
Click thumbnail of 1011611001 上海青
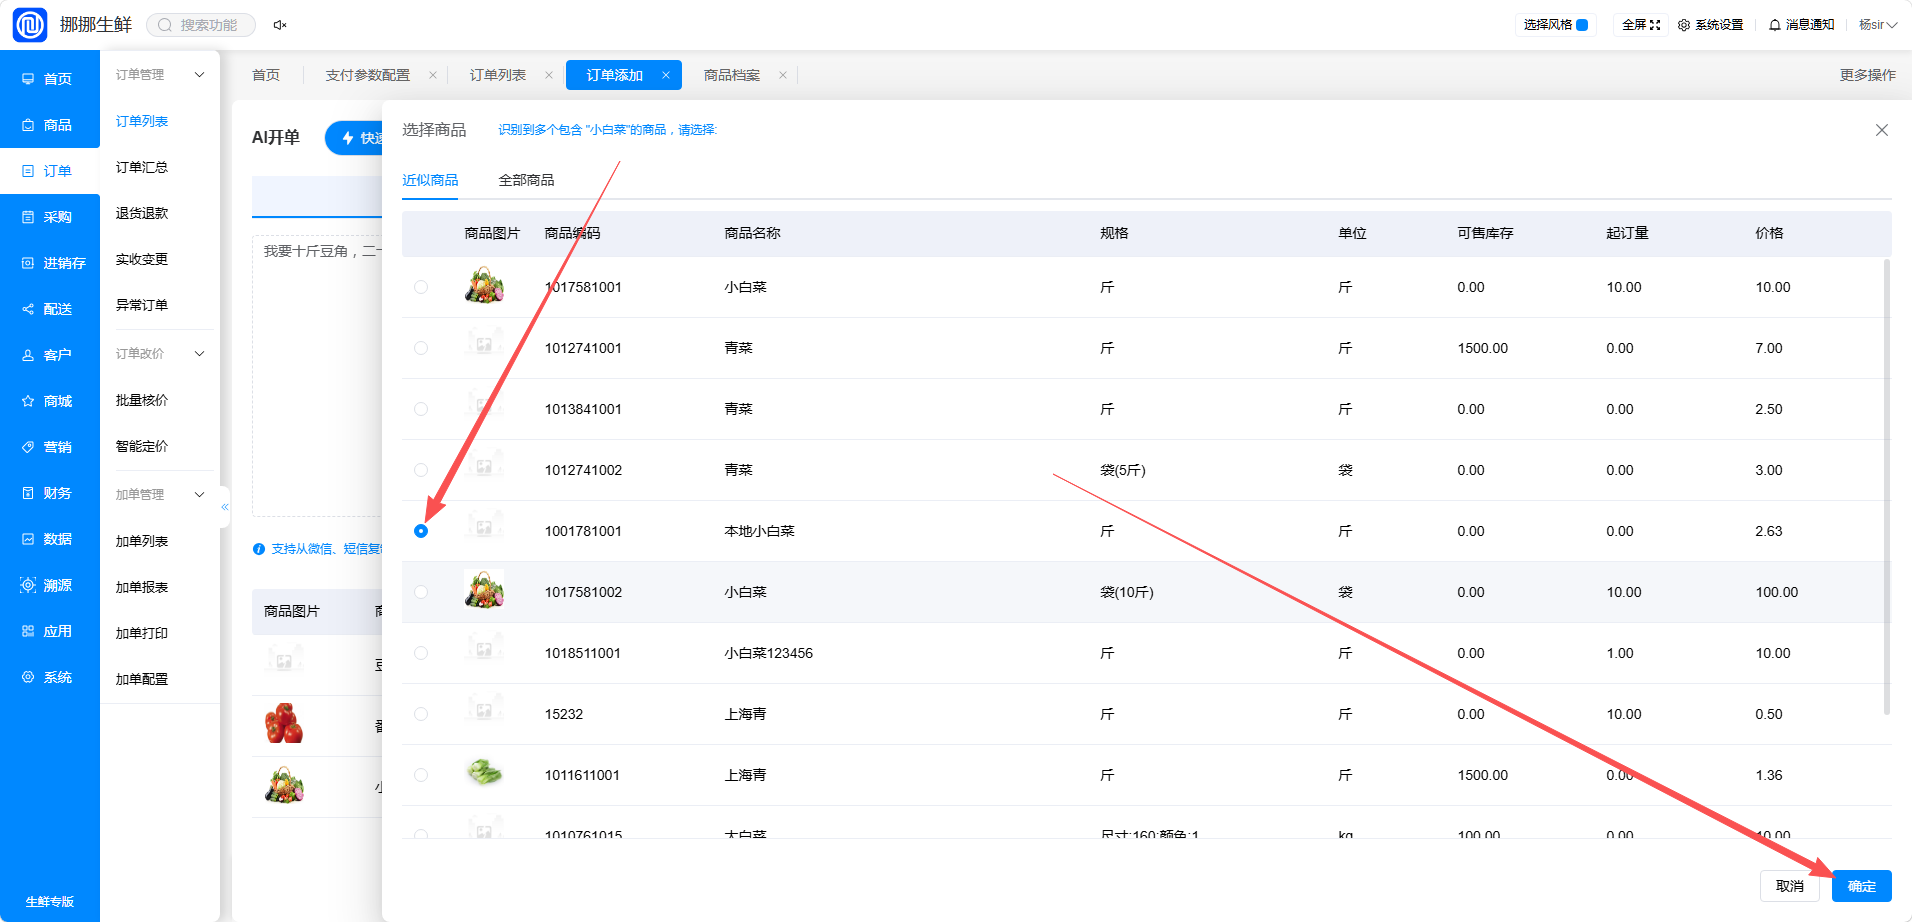[484, 774]
